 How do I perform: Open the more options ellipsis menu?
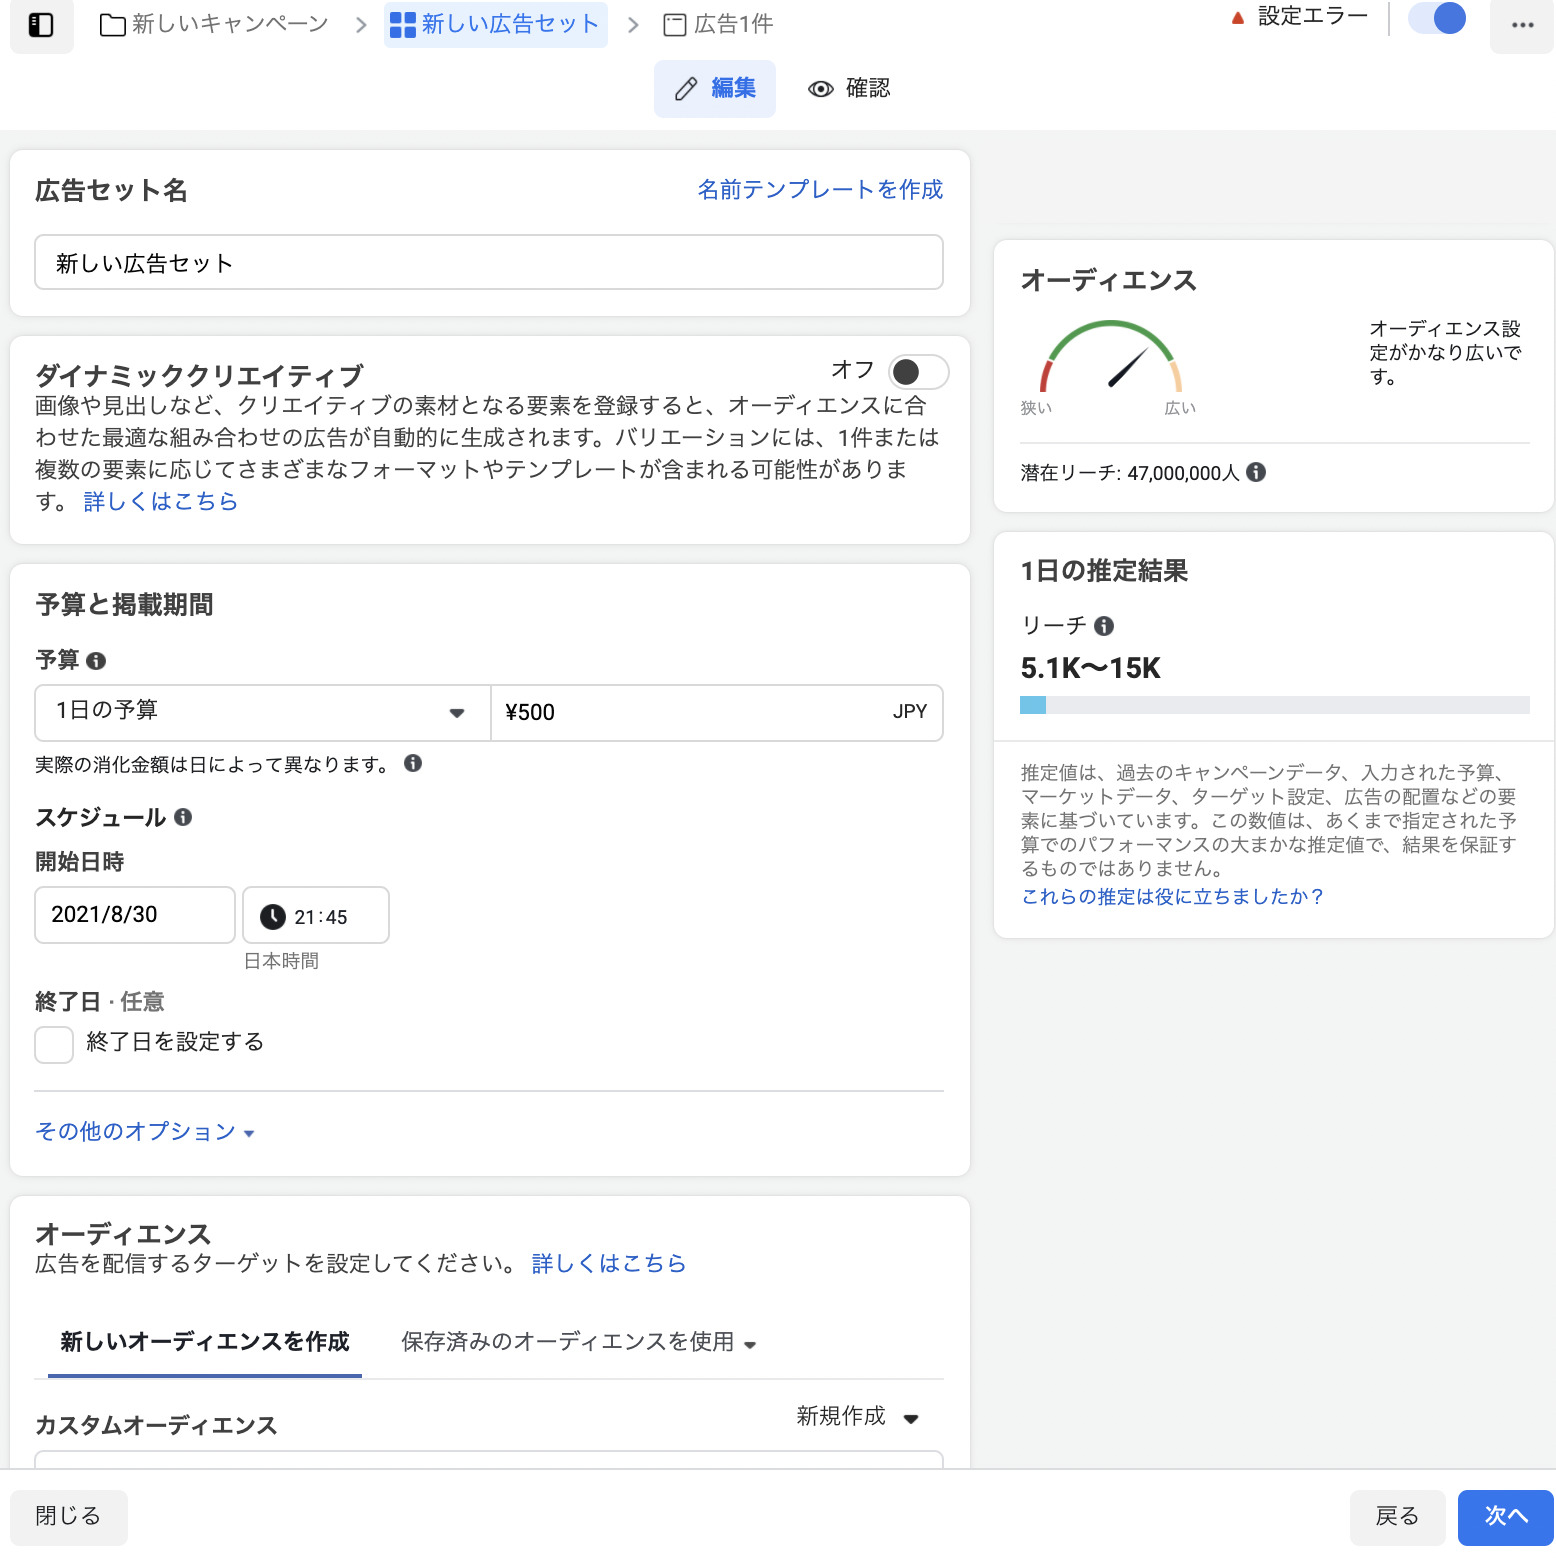(1521, 26)
